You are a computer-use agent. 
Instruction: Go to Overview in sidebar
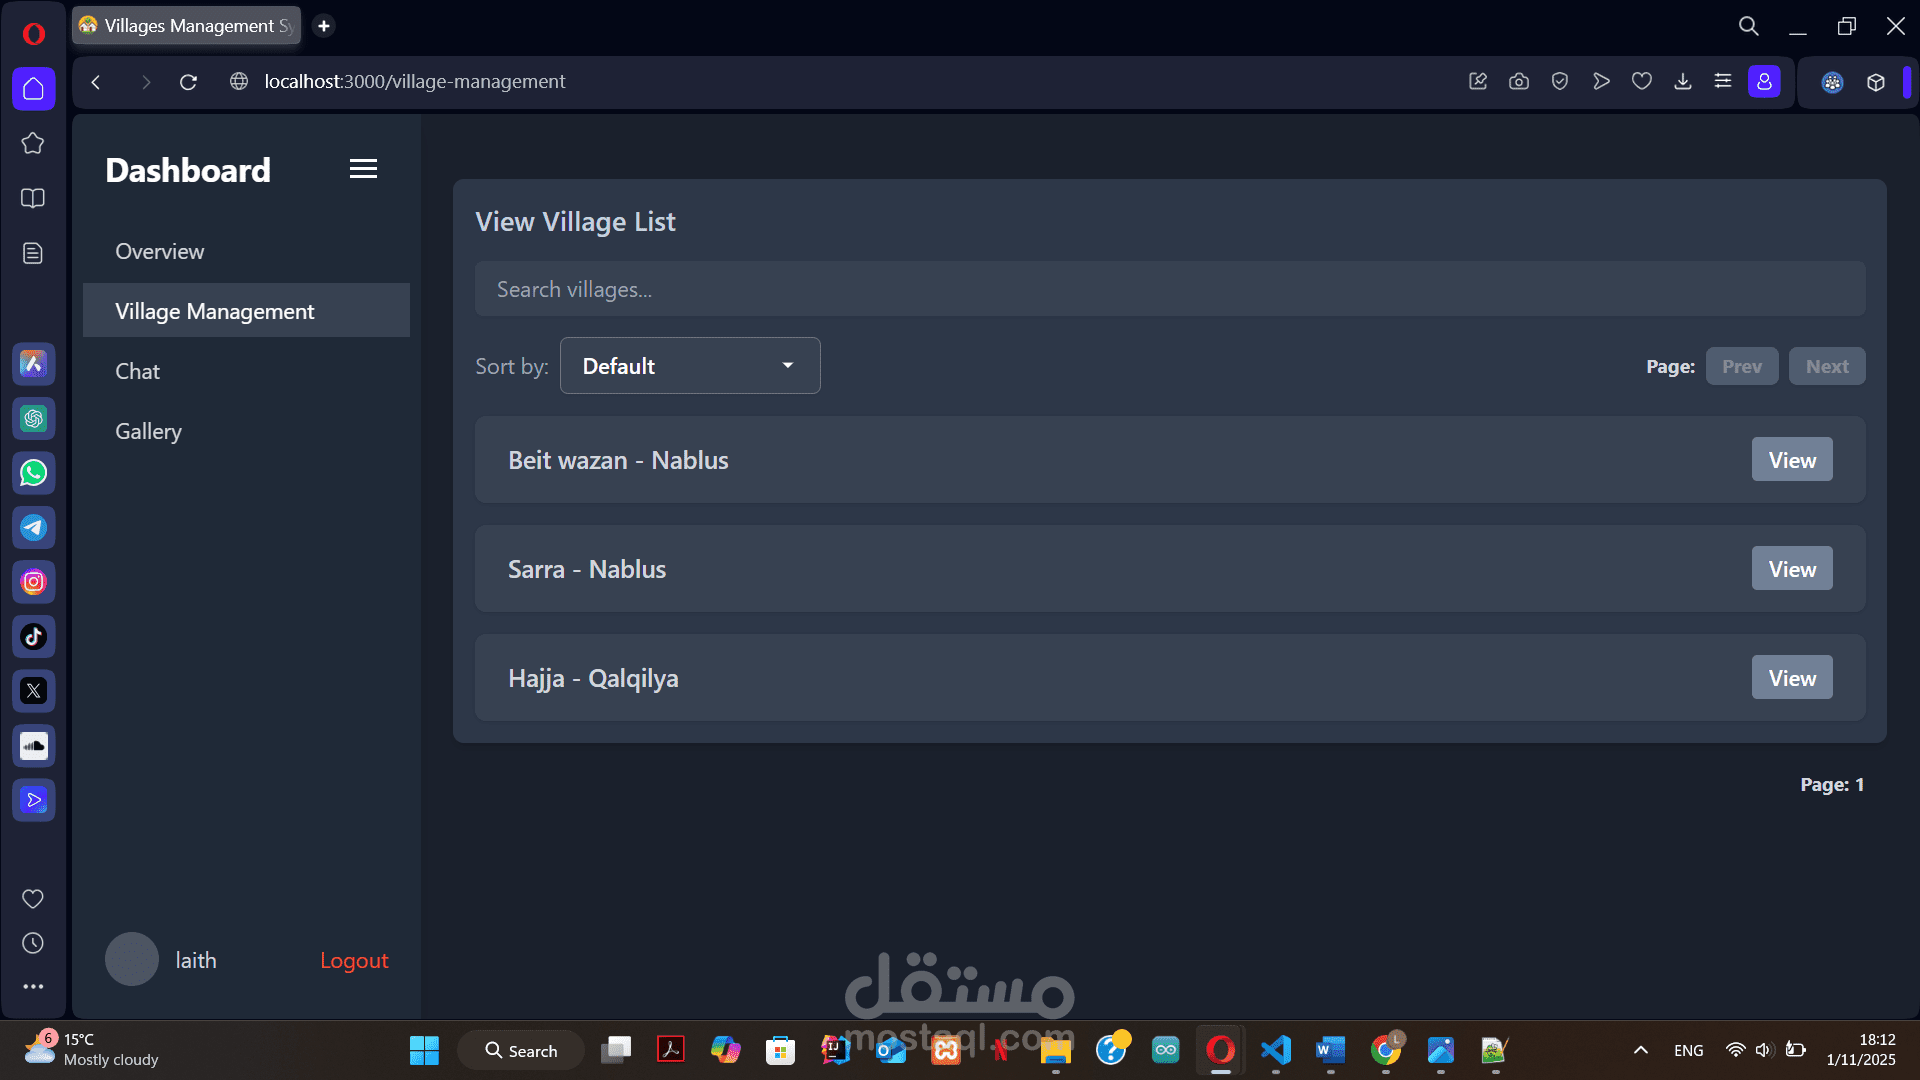(160, 252)
